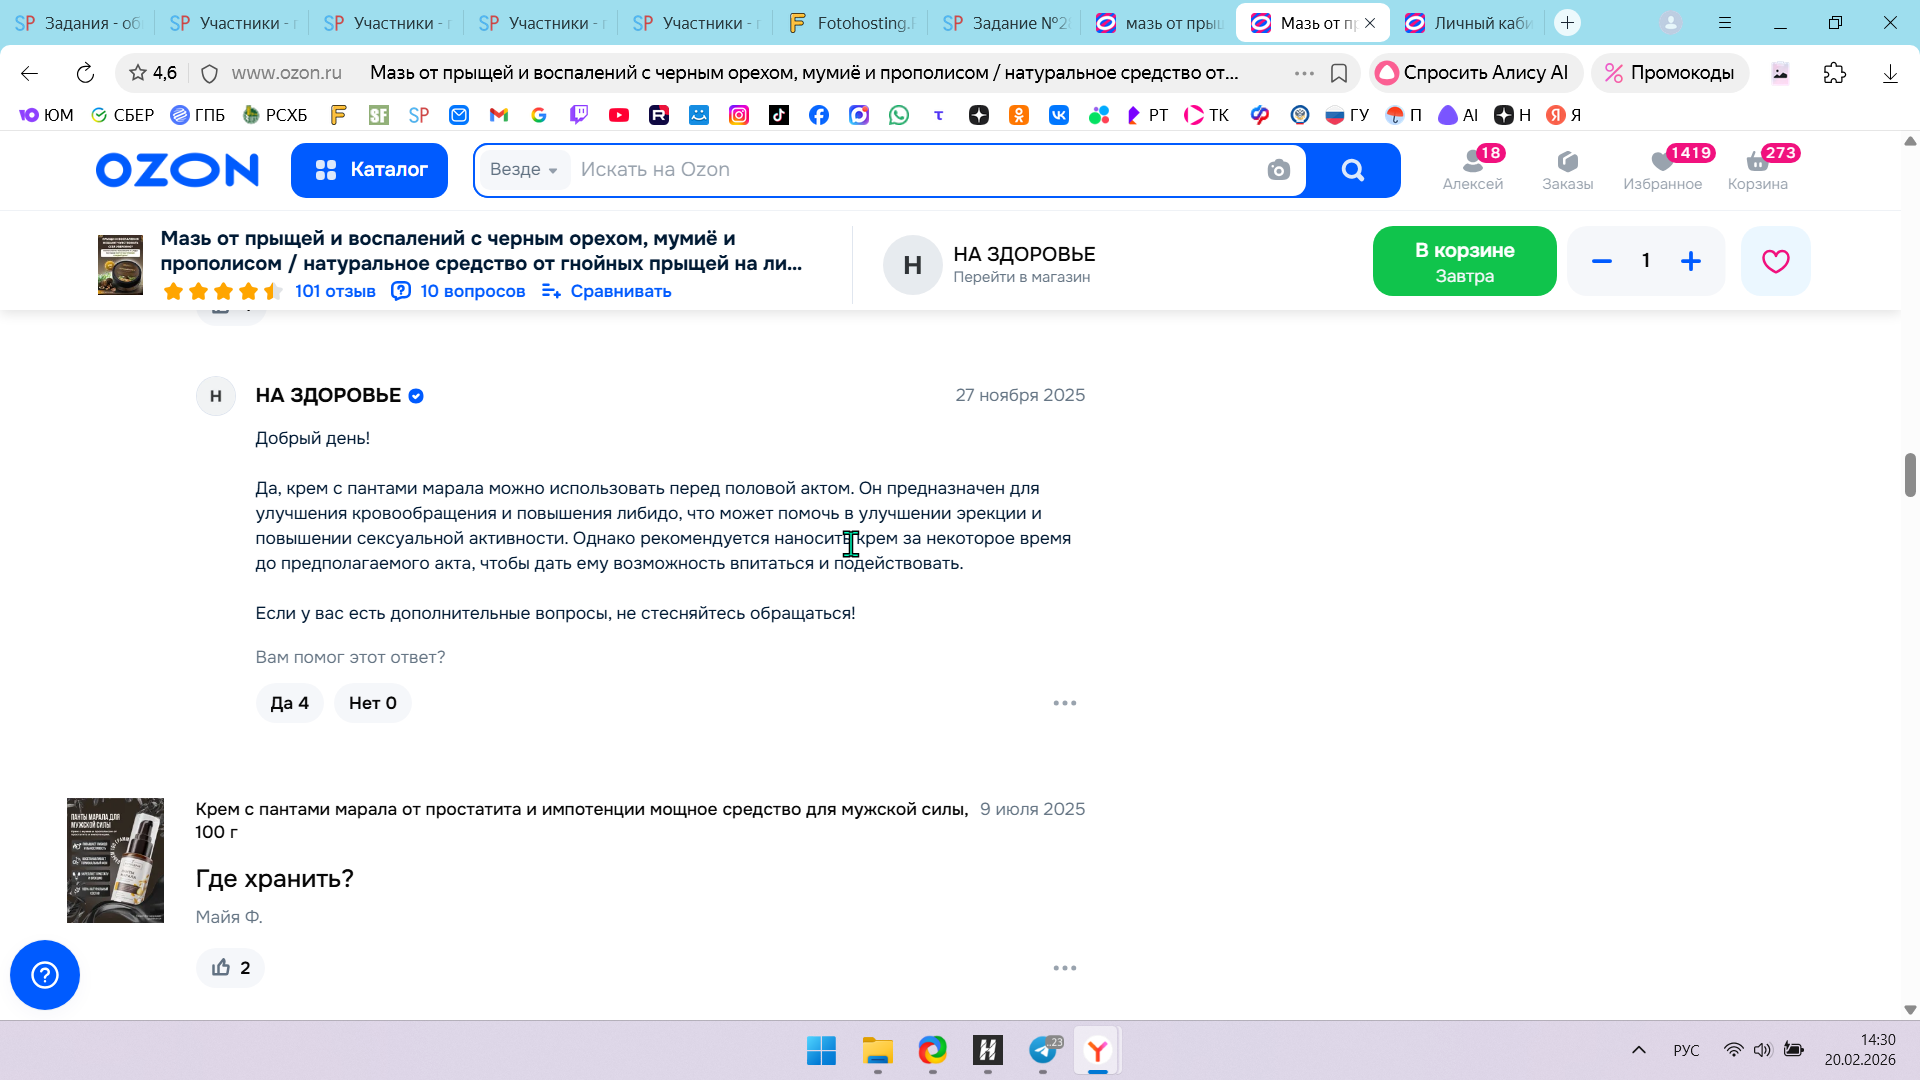This screenshot has height=1080, width=1920.
Task: Switch to the Fotohosting browser tab
Action: 852,23
